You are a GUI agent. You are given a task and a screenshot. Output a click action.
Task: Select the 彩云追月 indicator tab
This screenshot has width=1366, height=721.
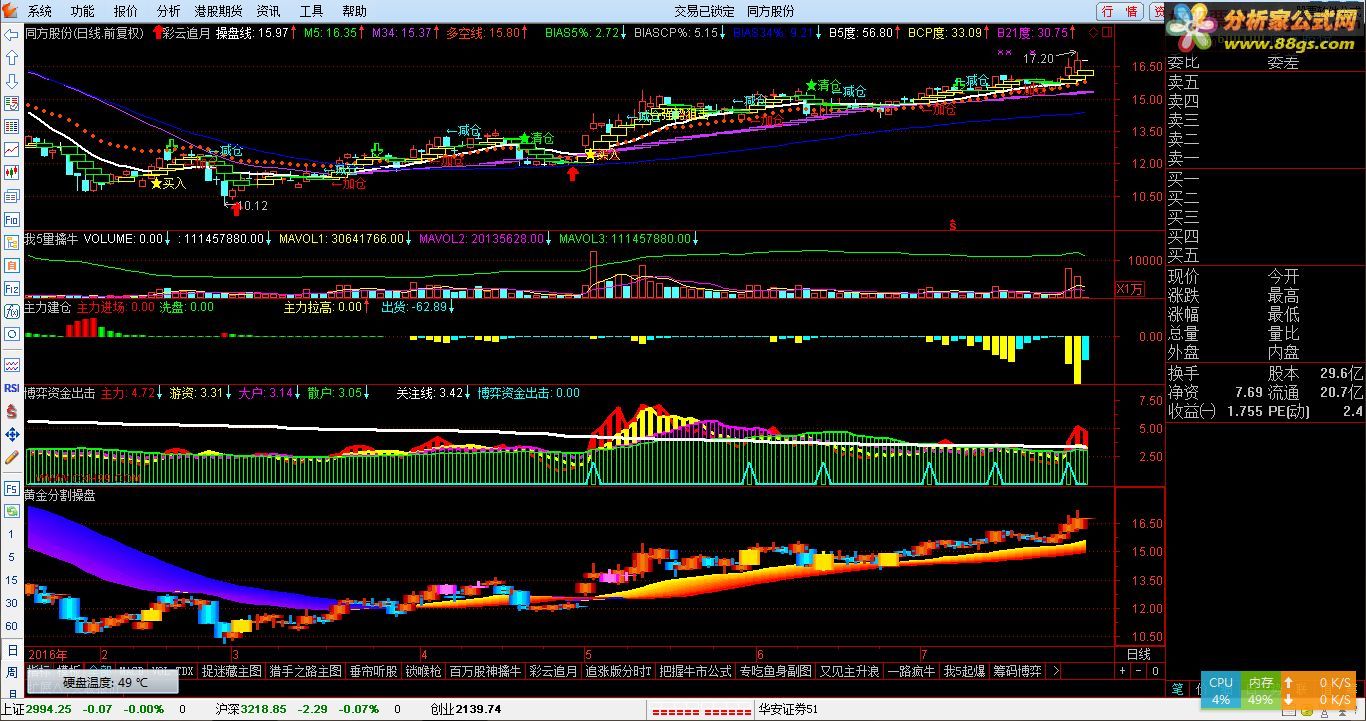pos(554,671)
